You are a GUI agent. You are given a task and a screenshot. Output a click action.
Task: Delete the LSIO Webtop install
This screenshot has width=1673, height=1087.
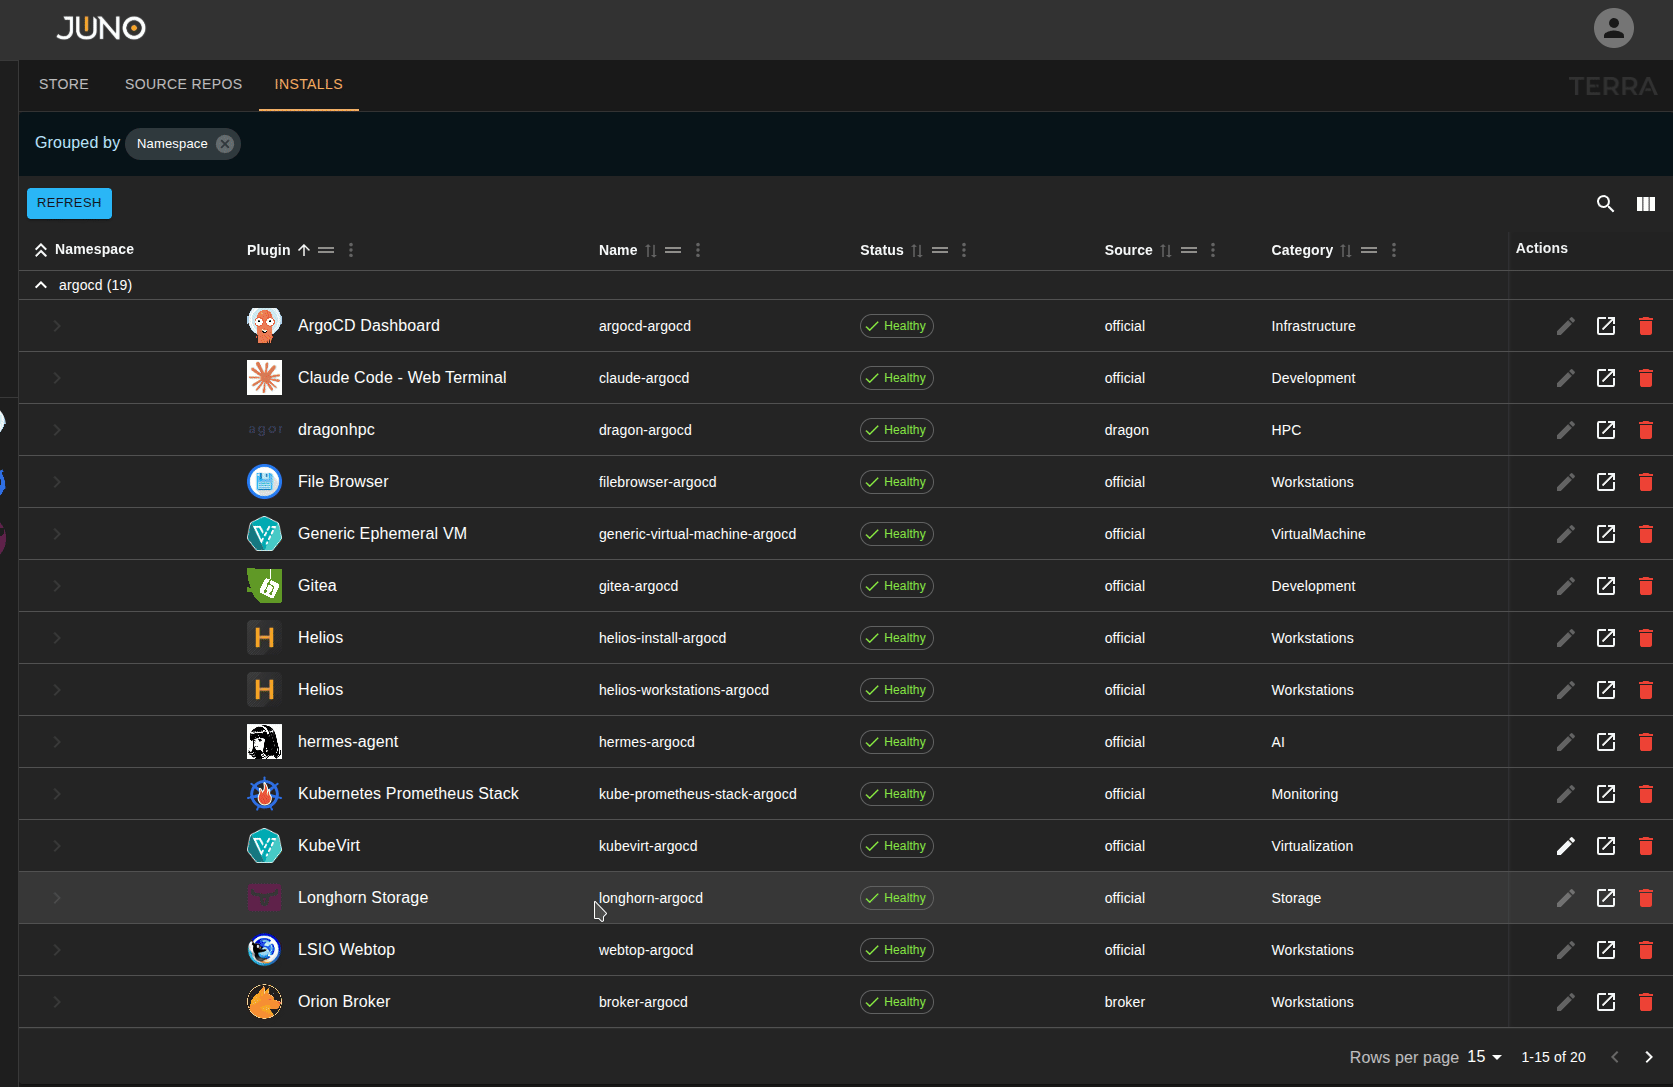[x=1645, y=950]
